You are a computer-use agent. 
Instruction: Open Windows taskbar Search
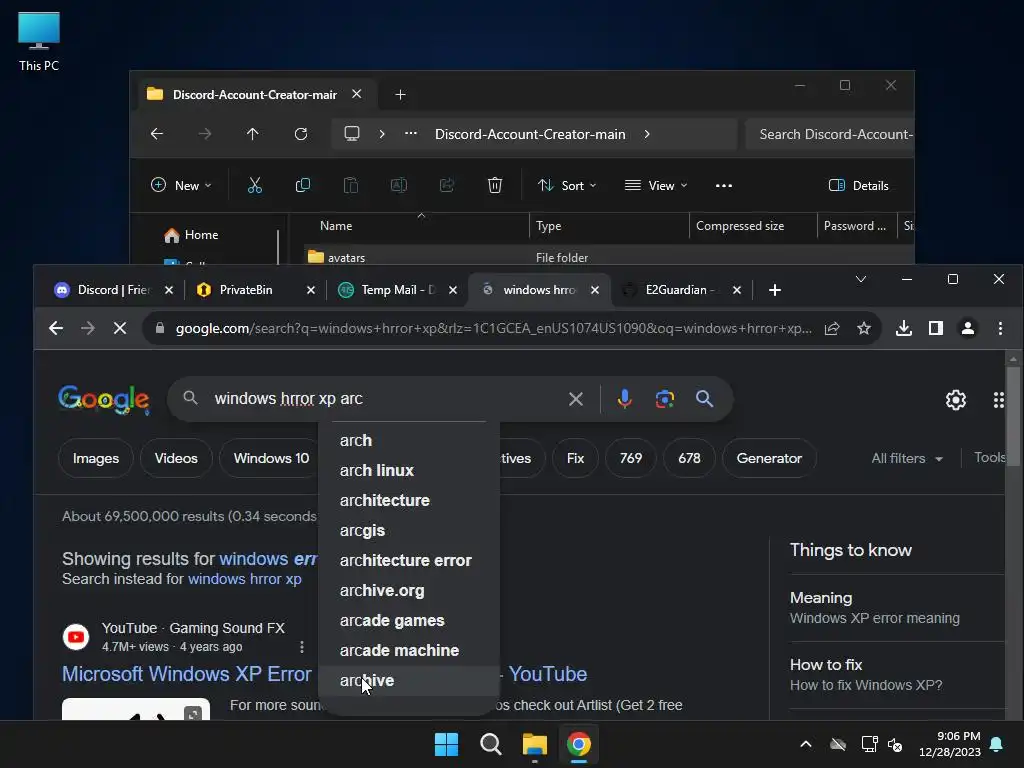click(490, 744)
